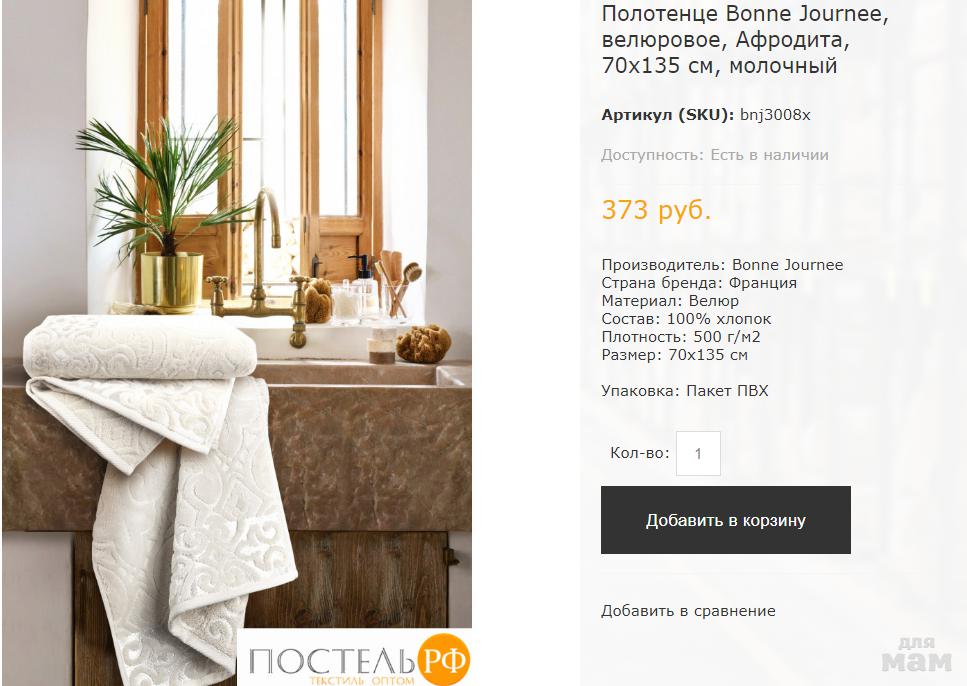Click the Артикул (SKU) label
The height and width of the screenshot is (686, 967).
tap(668, 115)
